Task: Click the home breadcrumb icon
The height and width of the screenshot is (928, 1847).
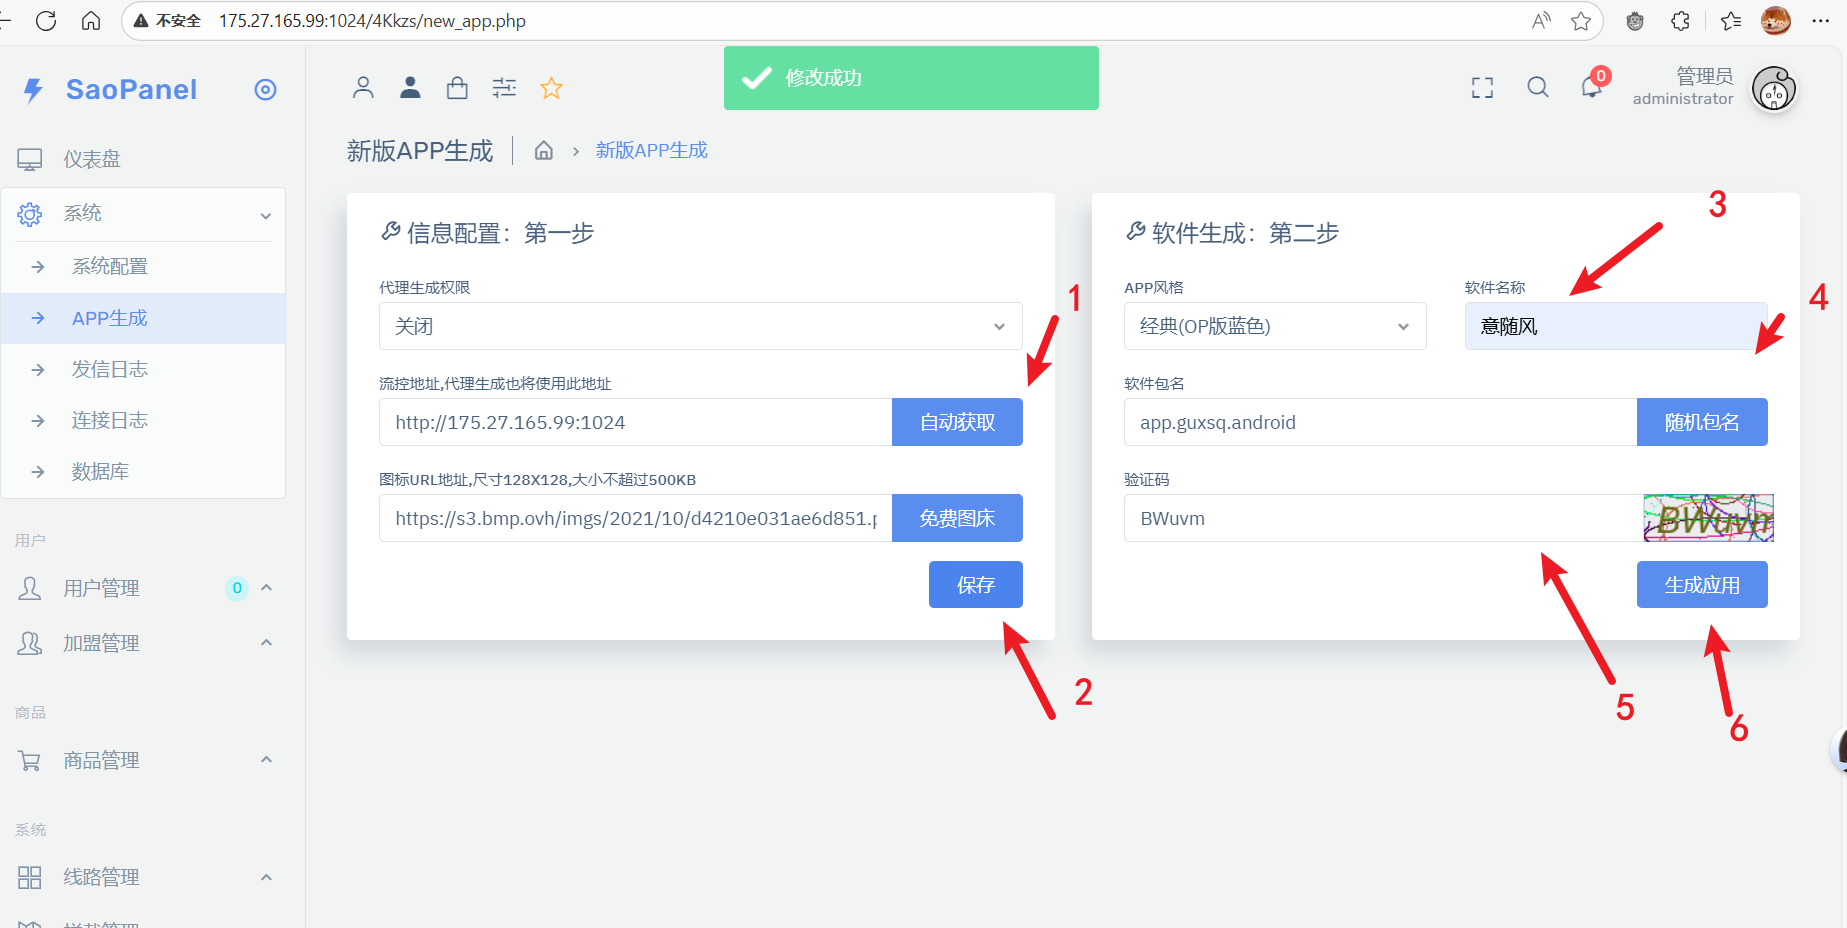Action: tap(544, 151)
